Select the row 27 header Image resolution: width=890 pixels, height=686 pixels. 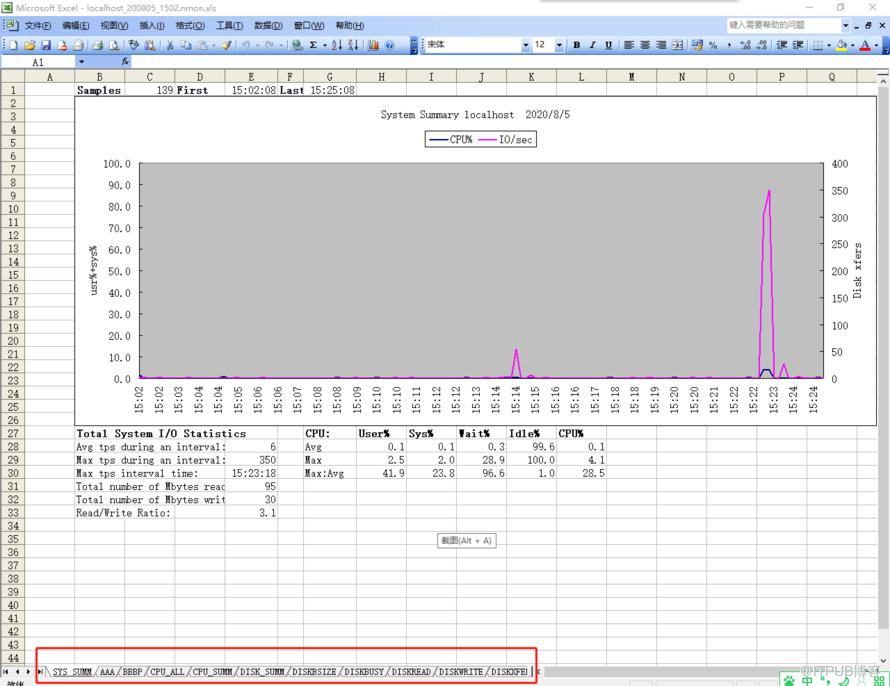tap(12, 434)
